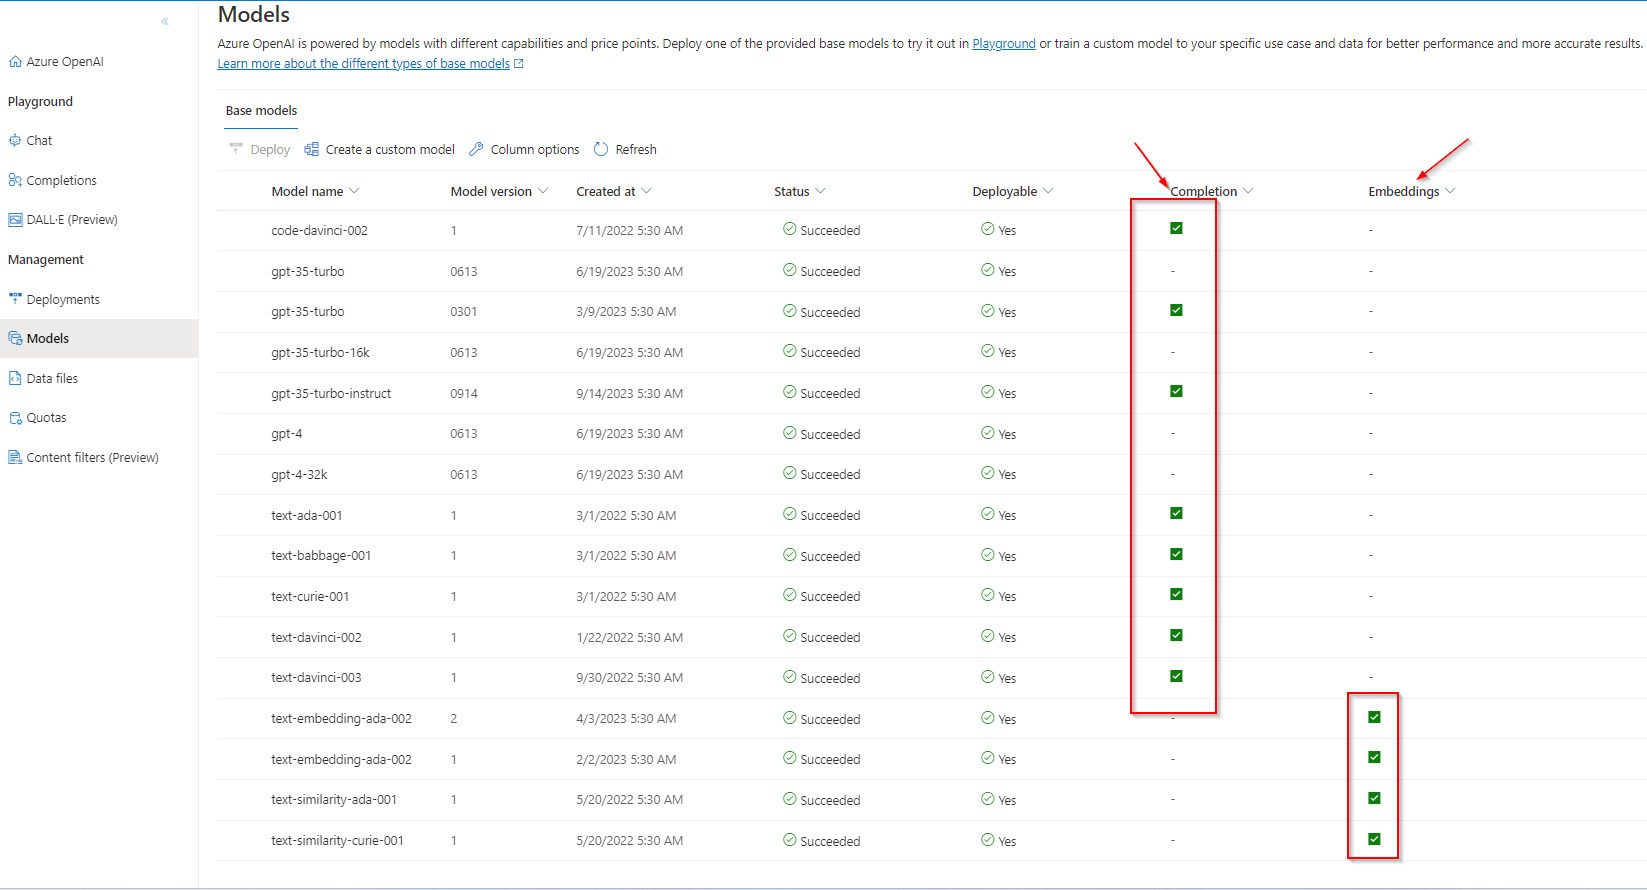The width and height of the screenshot is (1647, 890).
Task: Click the 0914 model version cell
Action: click(x=464, y=394)
